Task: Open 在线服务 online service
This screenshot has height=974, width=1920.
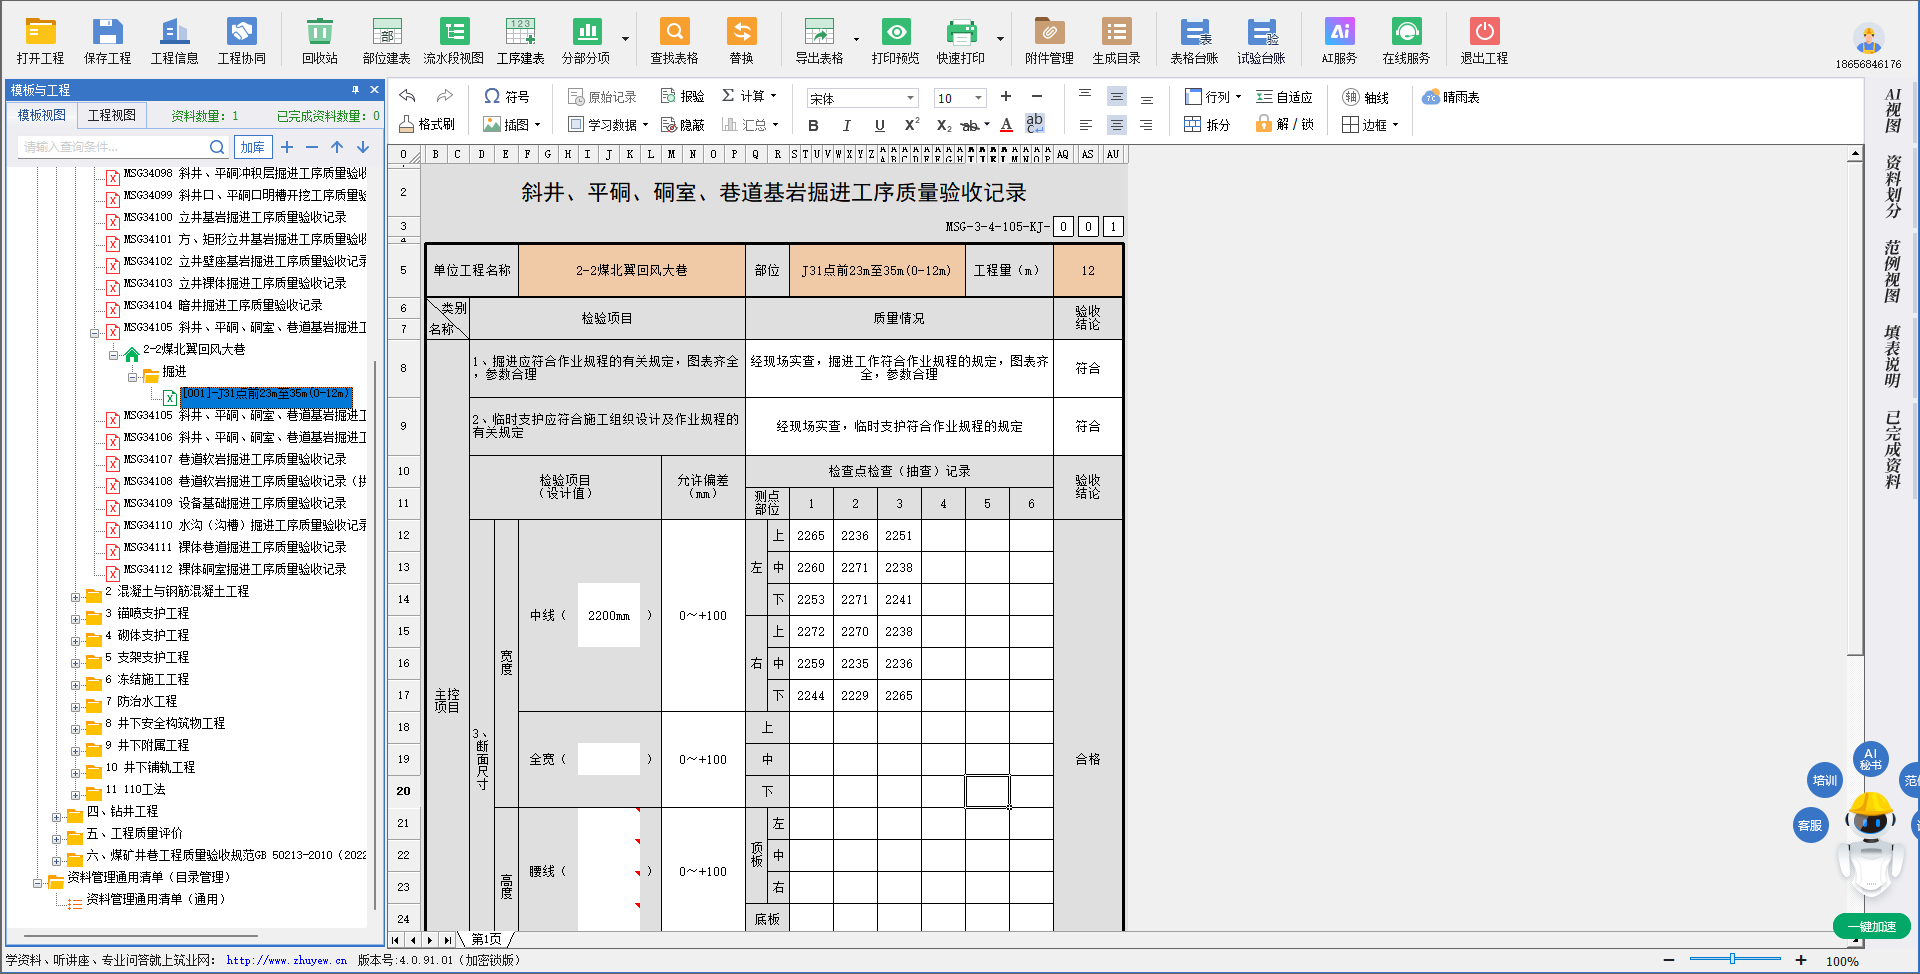Action: tap(1406, 41)
